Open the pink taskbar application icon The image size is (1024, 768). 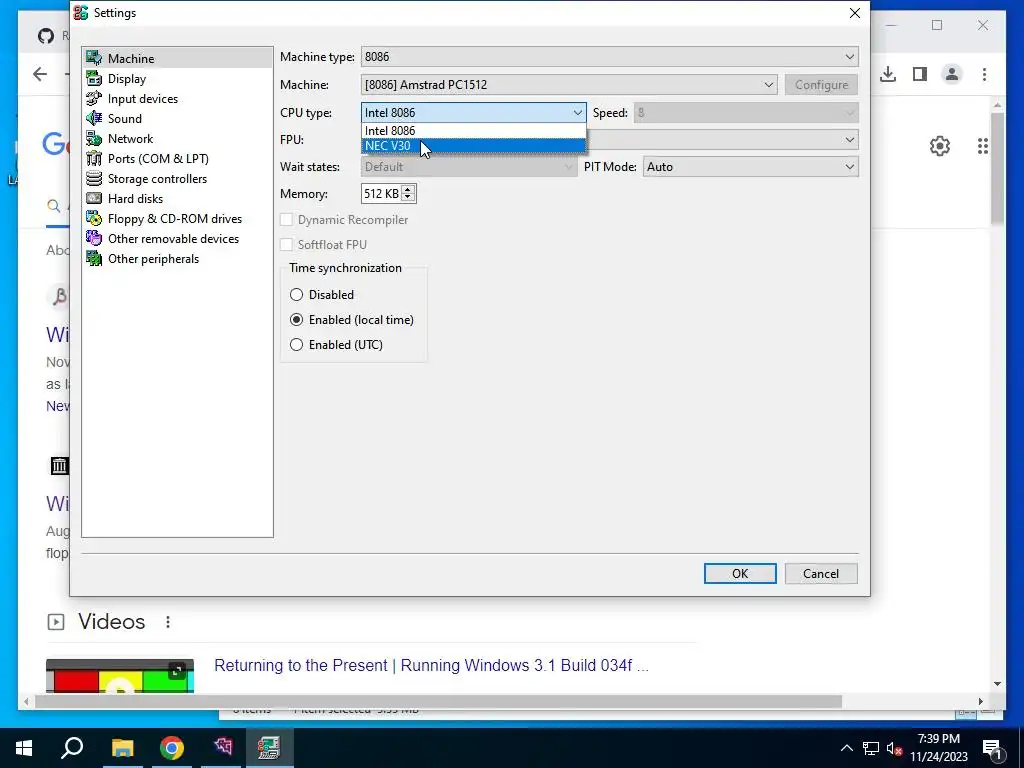pos(222,748)
